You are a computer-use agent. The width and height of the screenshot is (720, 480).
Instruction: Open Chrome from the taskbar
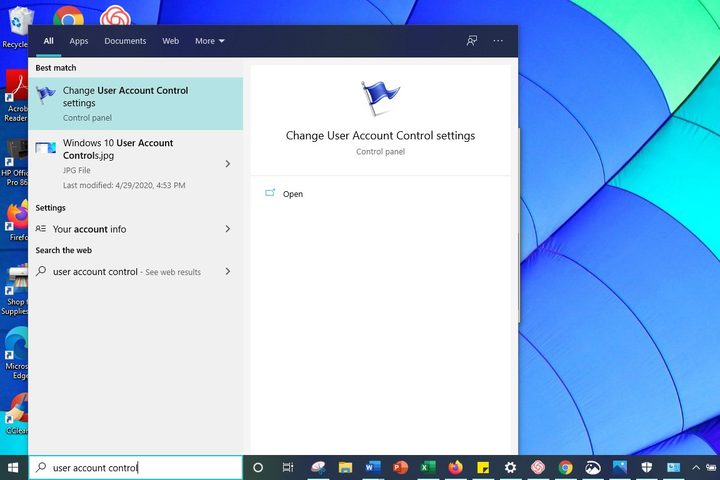point(566,468)
